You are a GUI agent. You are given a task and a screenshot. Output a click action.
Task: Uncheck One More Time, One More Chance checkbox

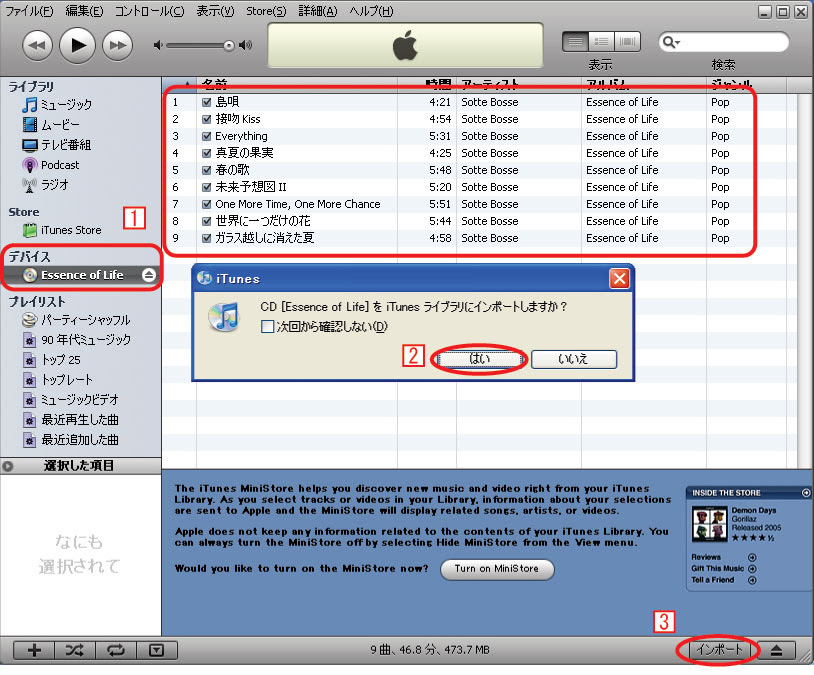point(206,205)
